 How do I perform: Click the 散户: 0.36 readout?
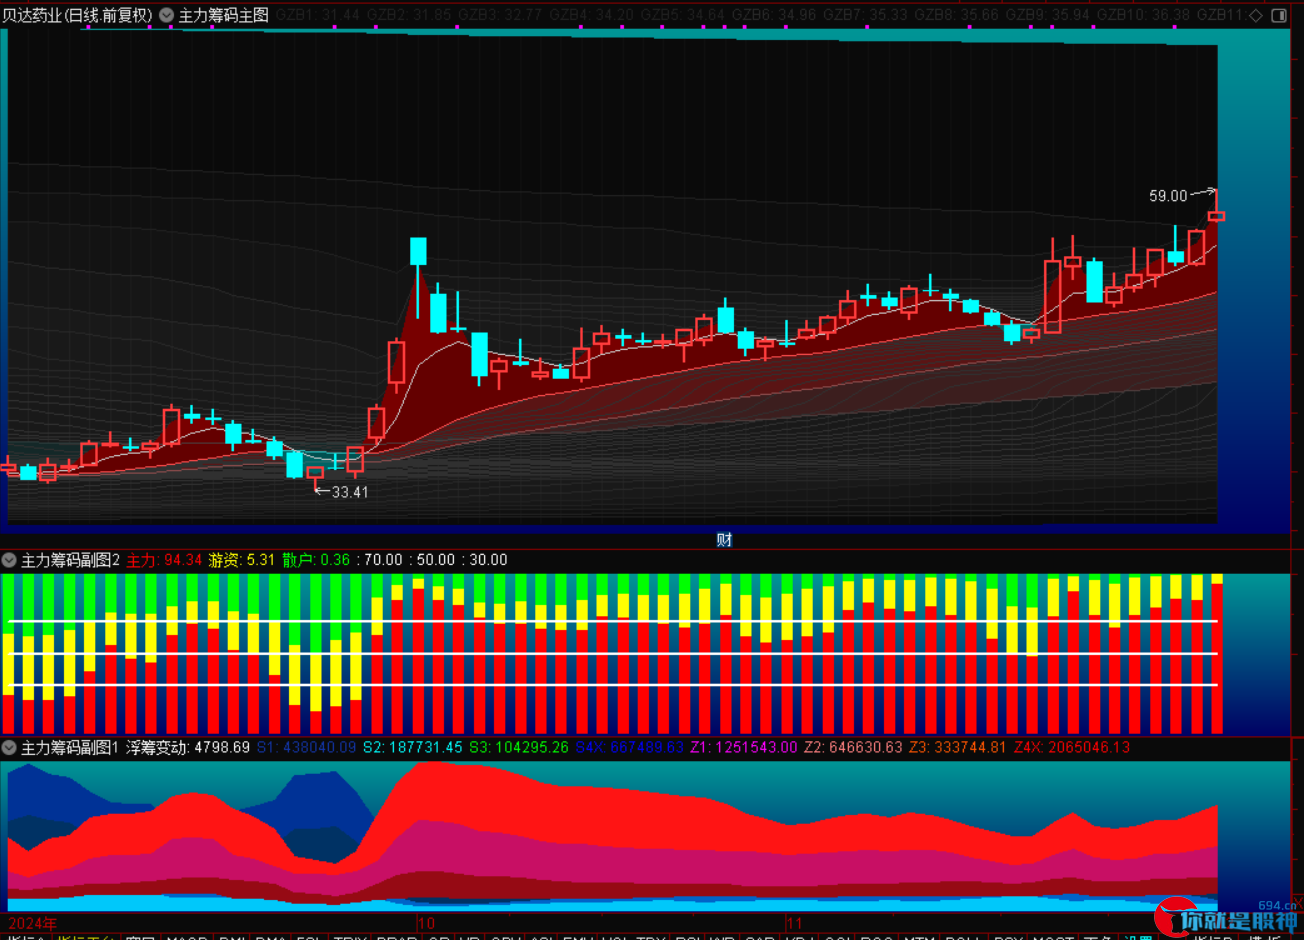pos(316,560)
